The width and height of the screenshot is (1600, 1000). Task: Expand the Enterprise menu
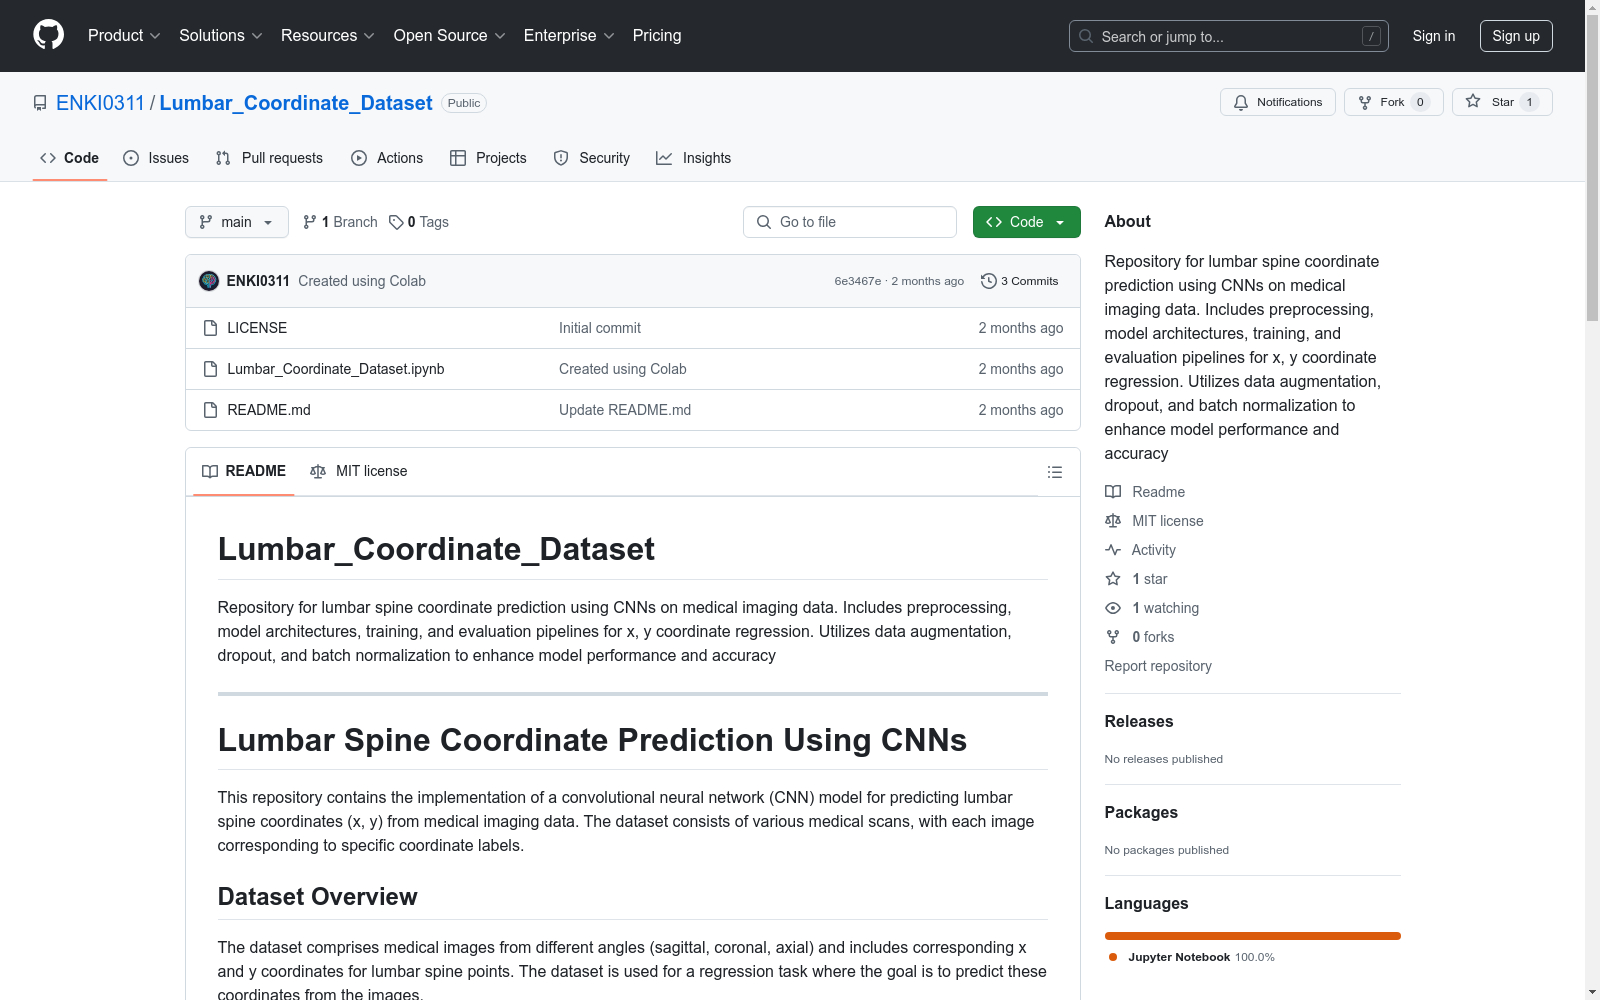[569, 35]
